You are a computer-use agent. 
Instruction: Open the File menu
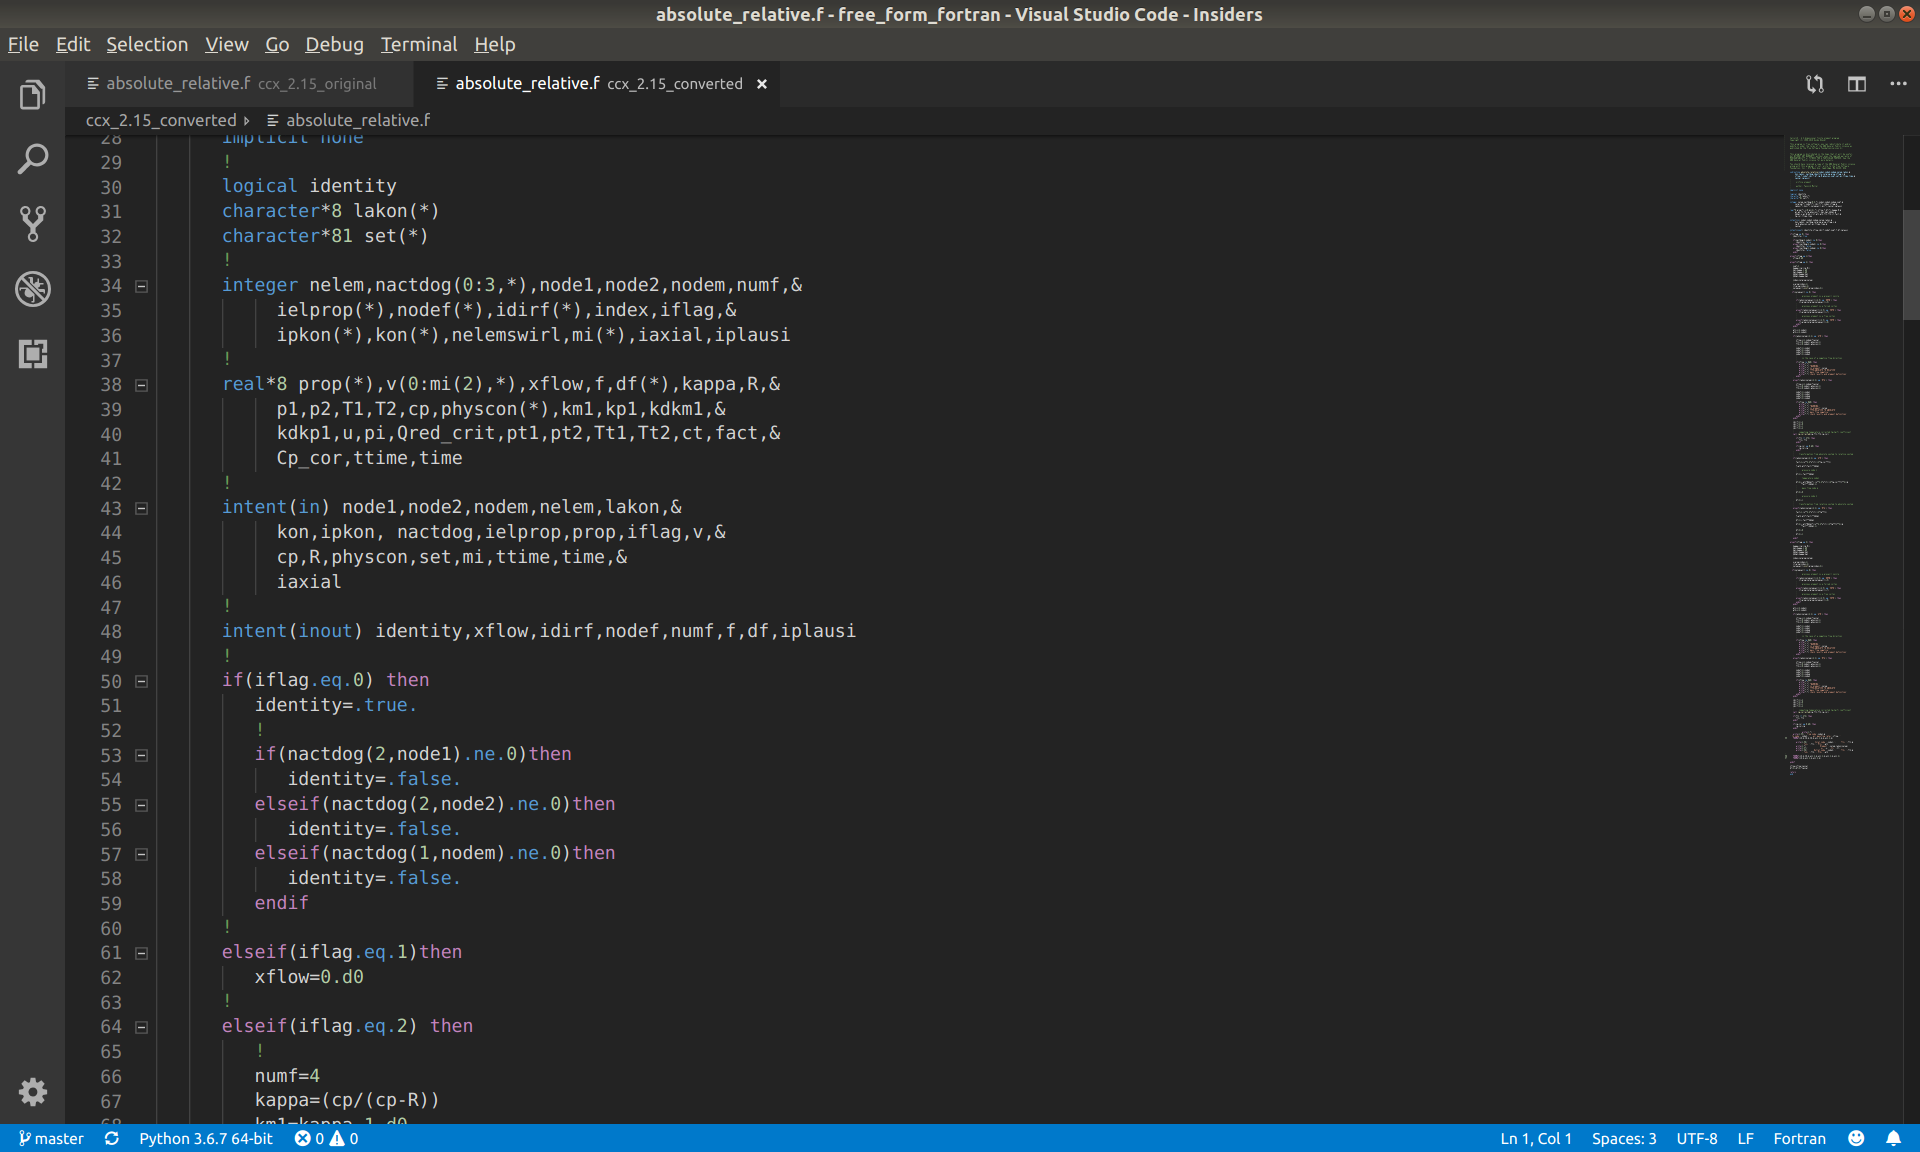click(23, 44)
